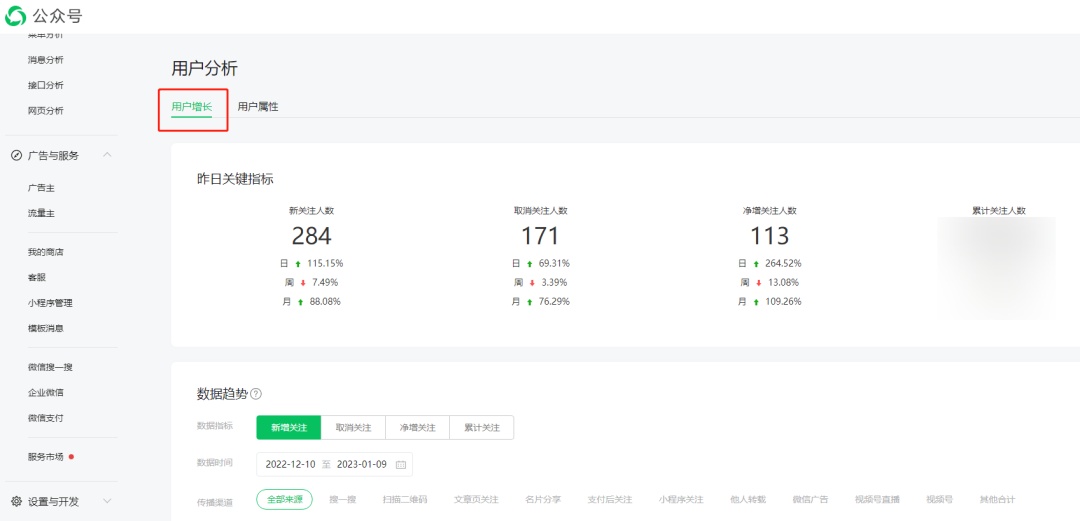This screenshot has width=1080, height=521.
Task: Expand the 设置与开发 section chevron
Action: pyautogui.click(x=107, y=501)
